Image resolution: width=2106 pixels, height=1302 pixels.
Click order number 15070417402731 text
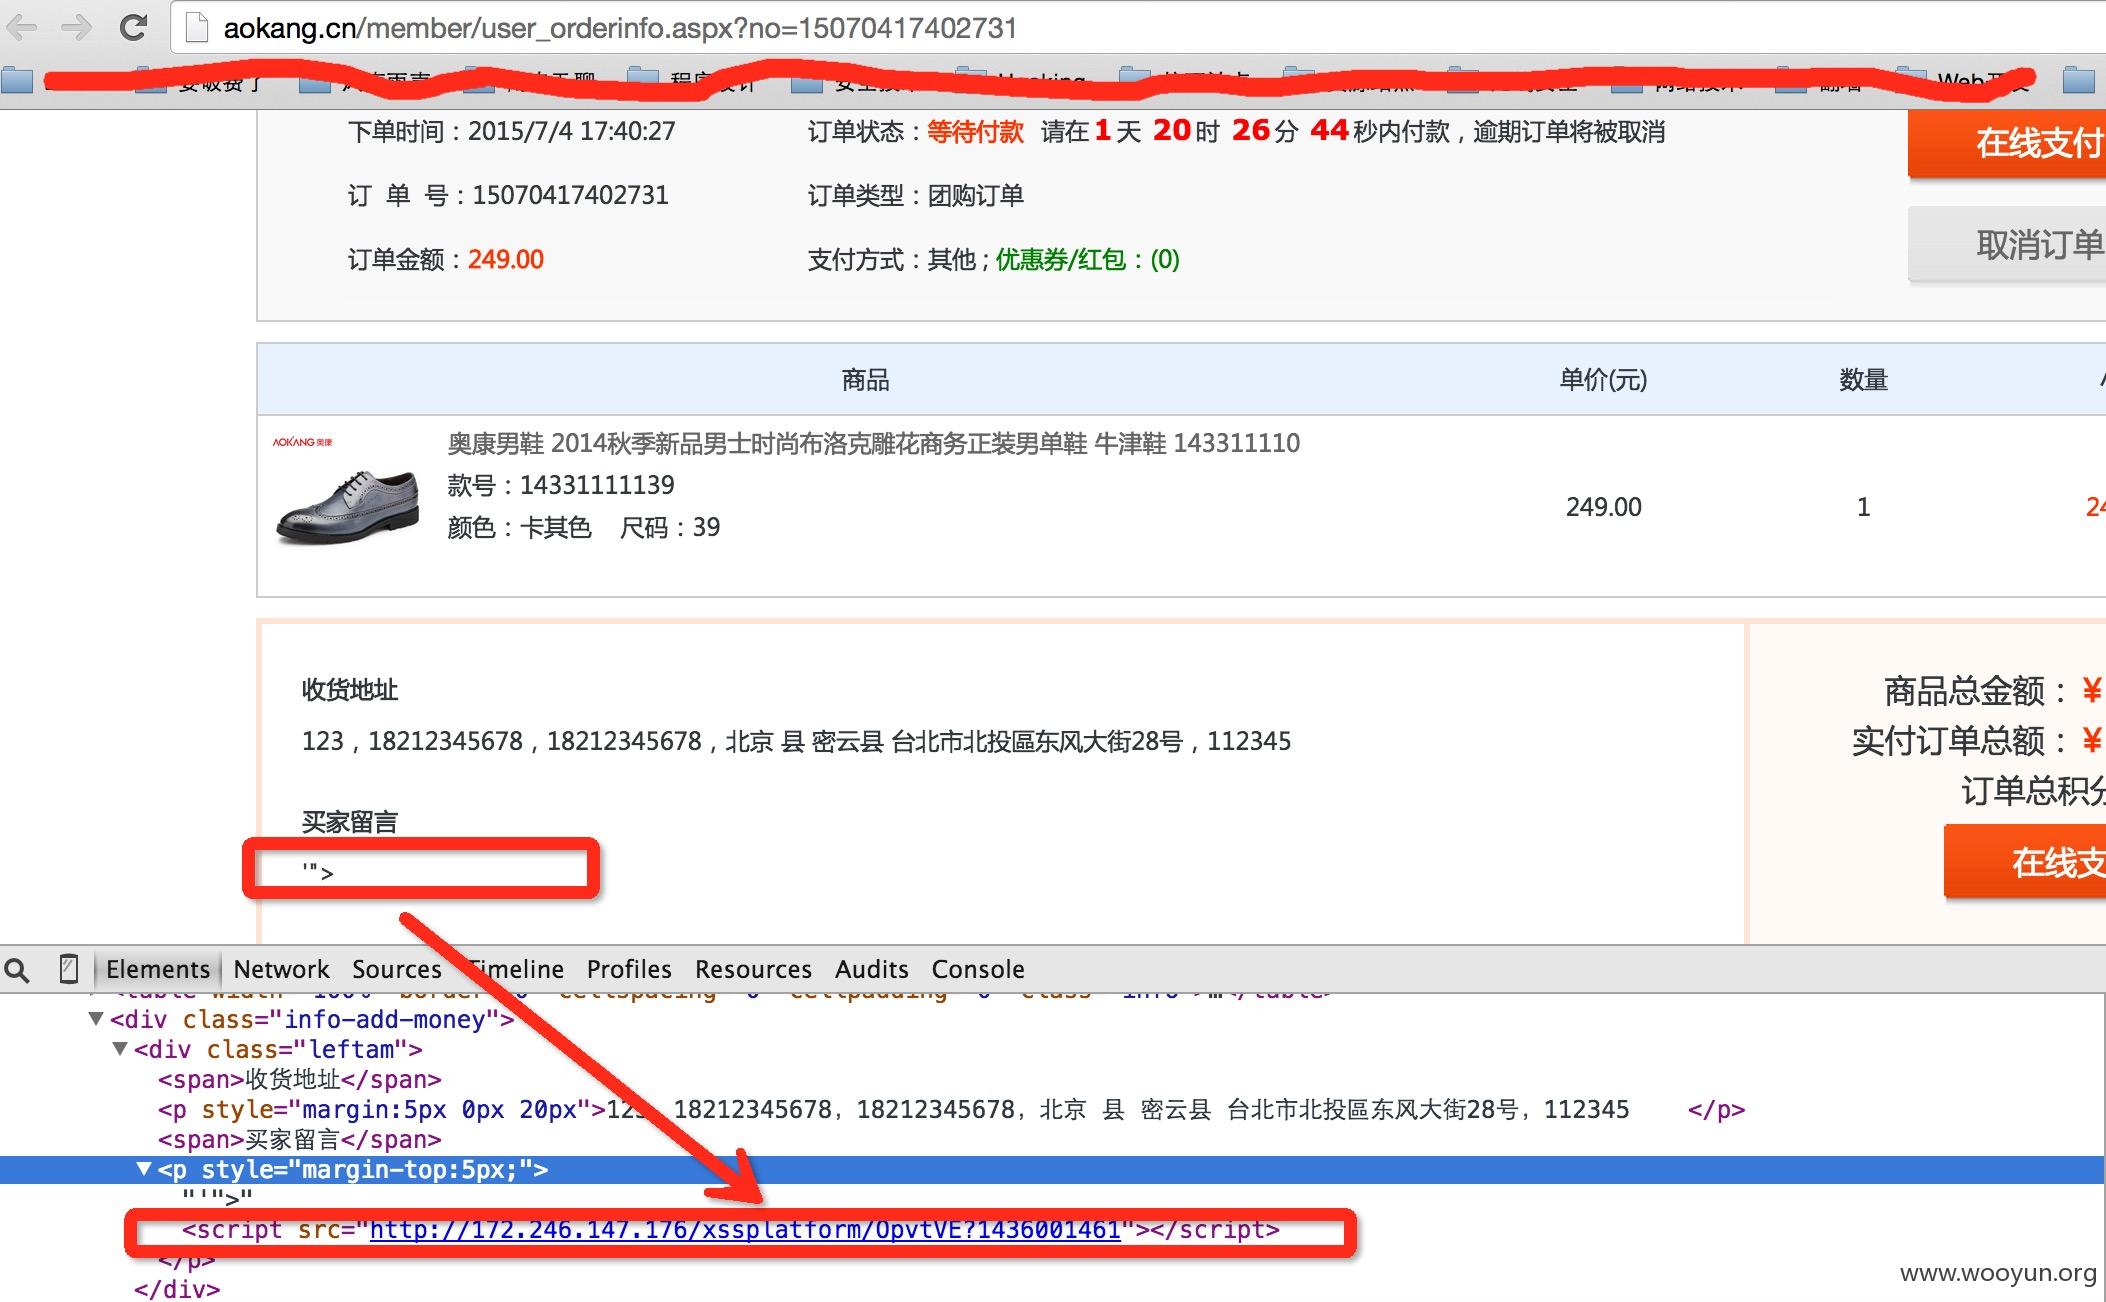point(570,195)
